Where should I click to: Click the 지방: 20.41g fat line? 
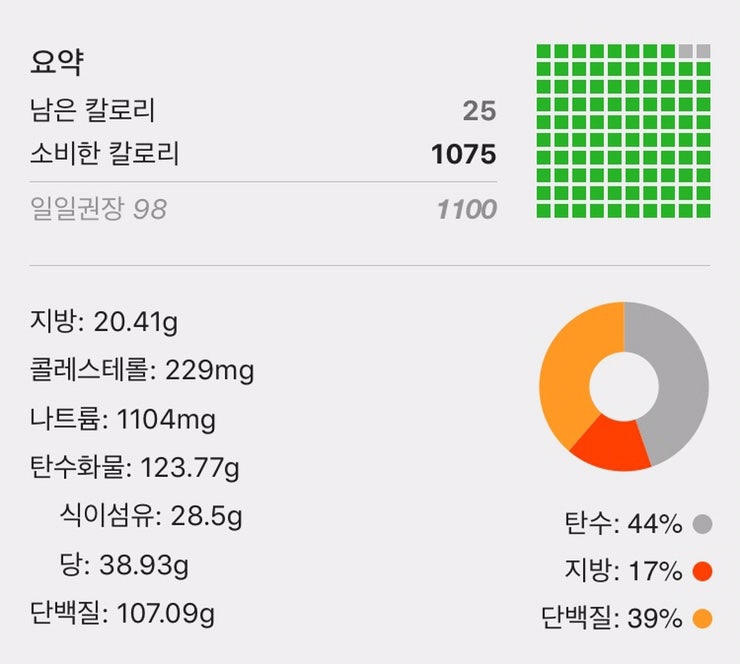pyautogui.click(x=104, y=322)
